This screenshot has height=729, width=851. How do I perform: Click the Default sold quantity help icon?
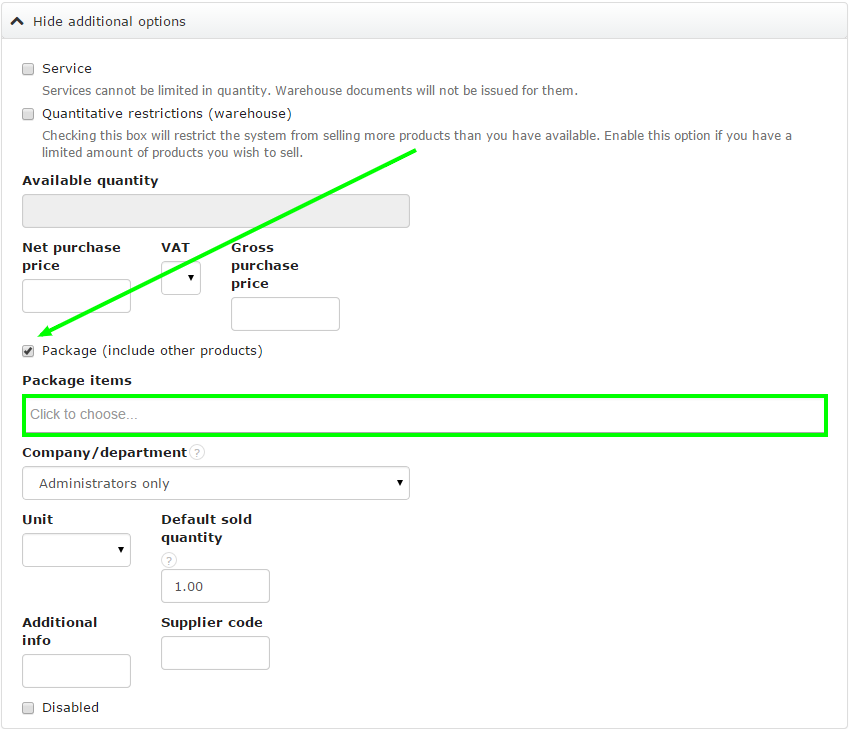[x=169, y=560]
